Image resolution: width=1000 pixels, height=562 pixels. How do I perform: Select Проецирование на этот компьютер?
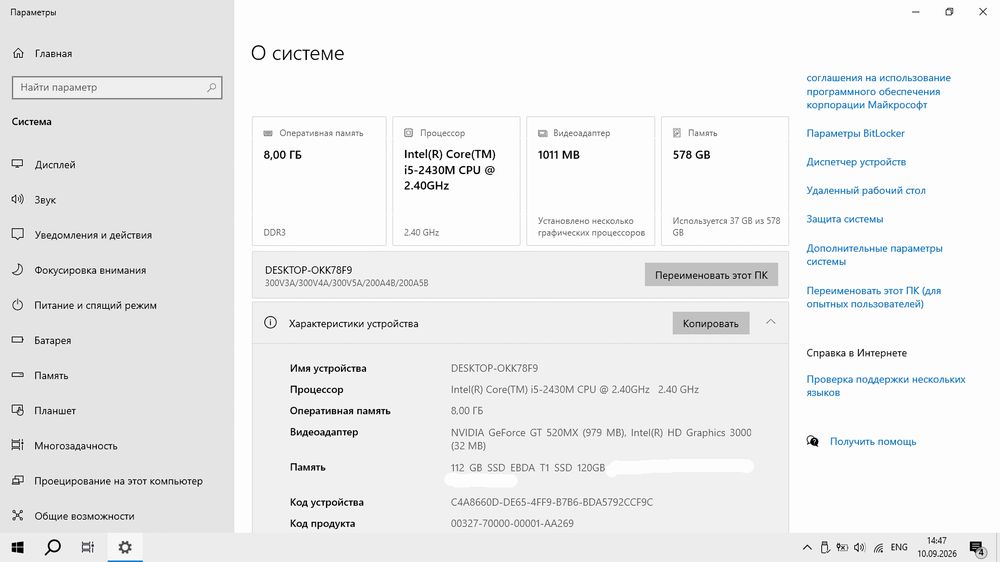[117, 480]
